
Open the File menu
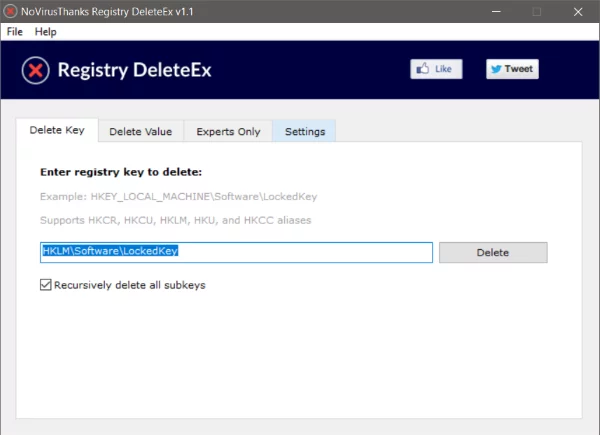click(x=15, y=32)
